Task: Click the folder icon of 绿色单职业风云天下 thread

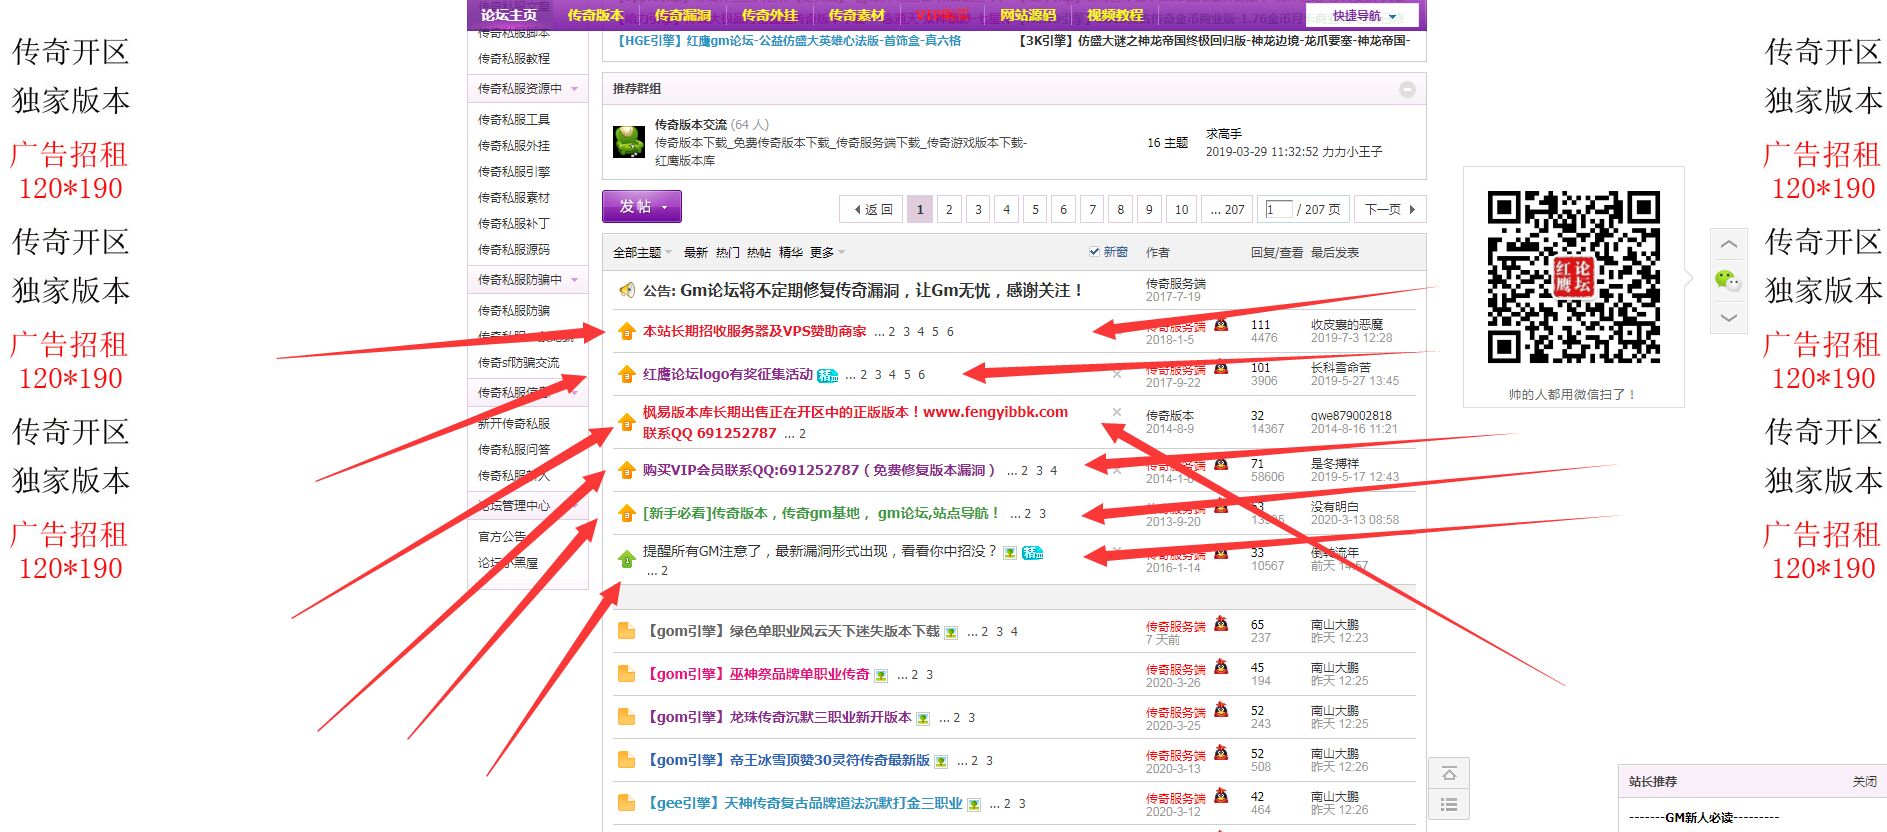Action: coord(627,631)
